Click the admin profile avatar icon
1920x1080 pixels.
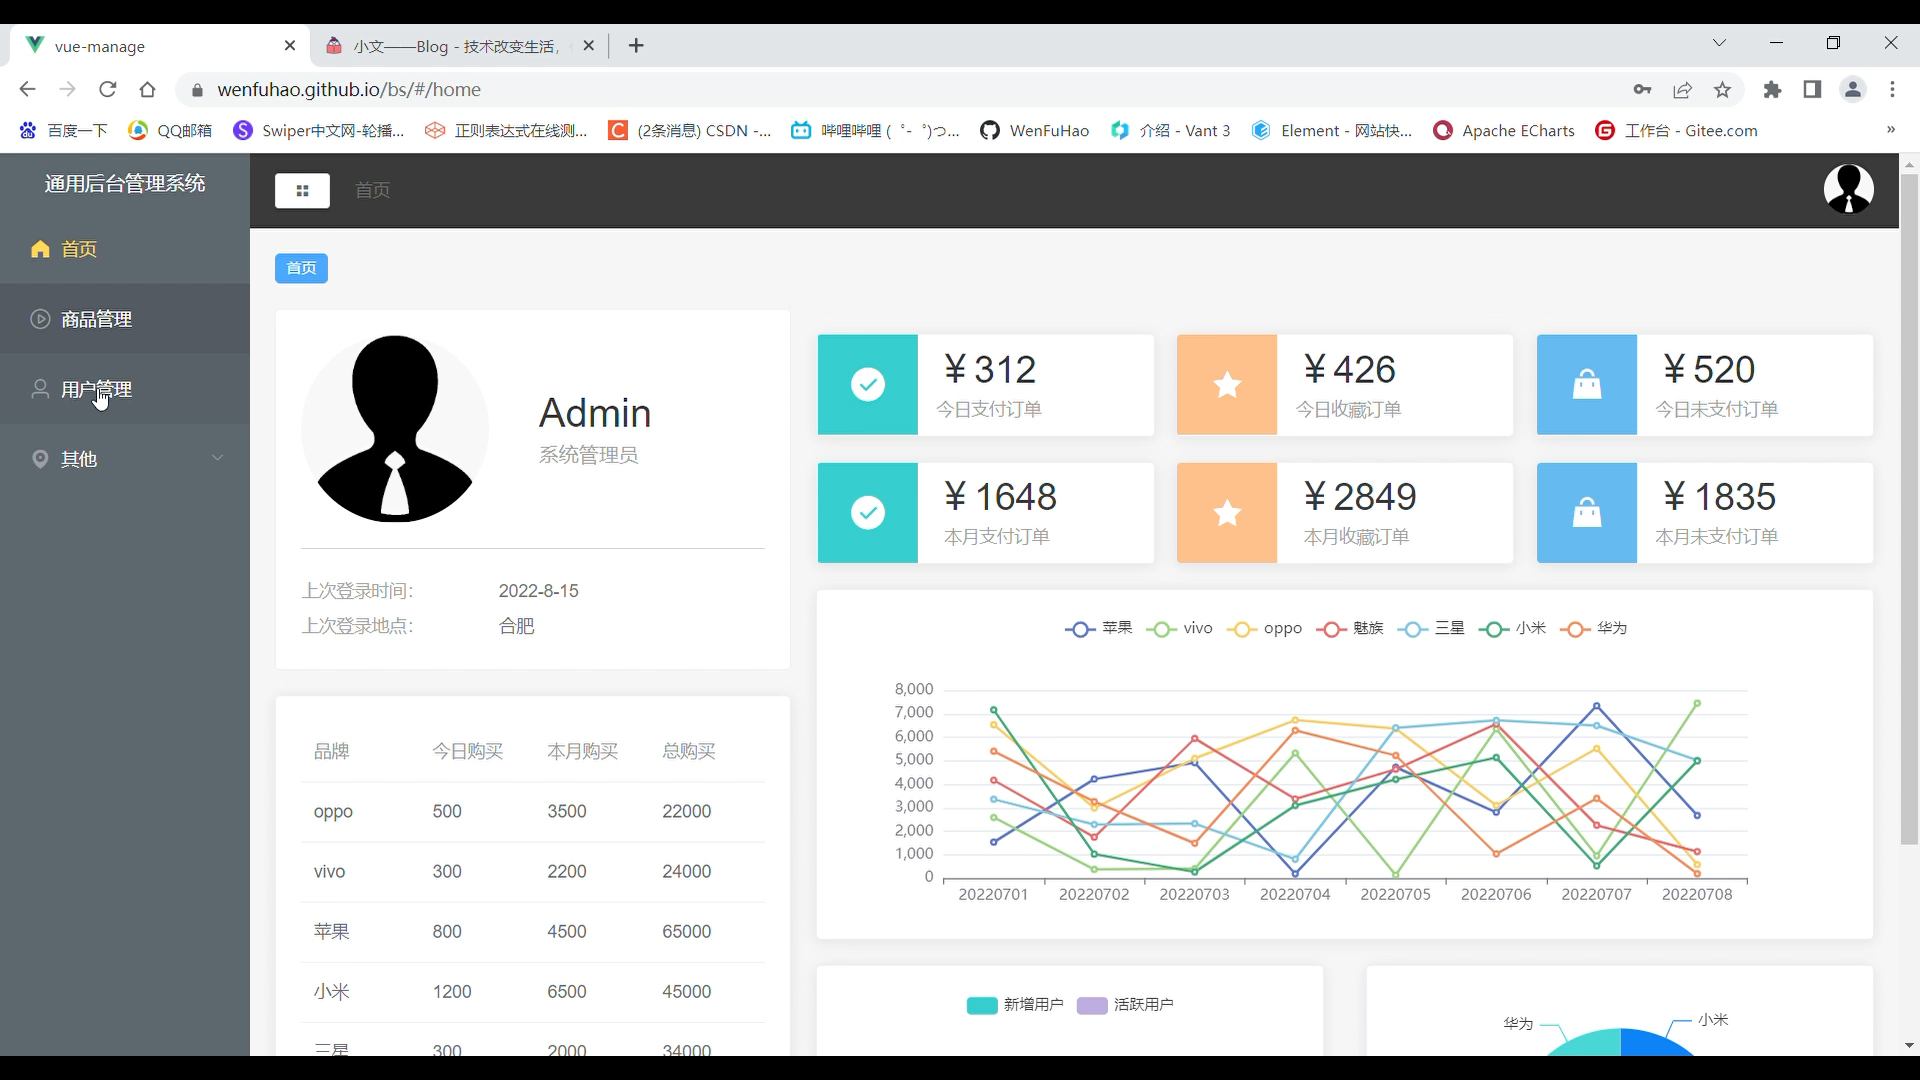1849,189
